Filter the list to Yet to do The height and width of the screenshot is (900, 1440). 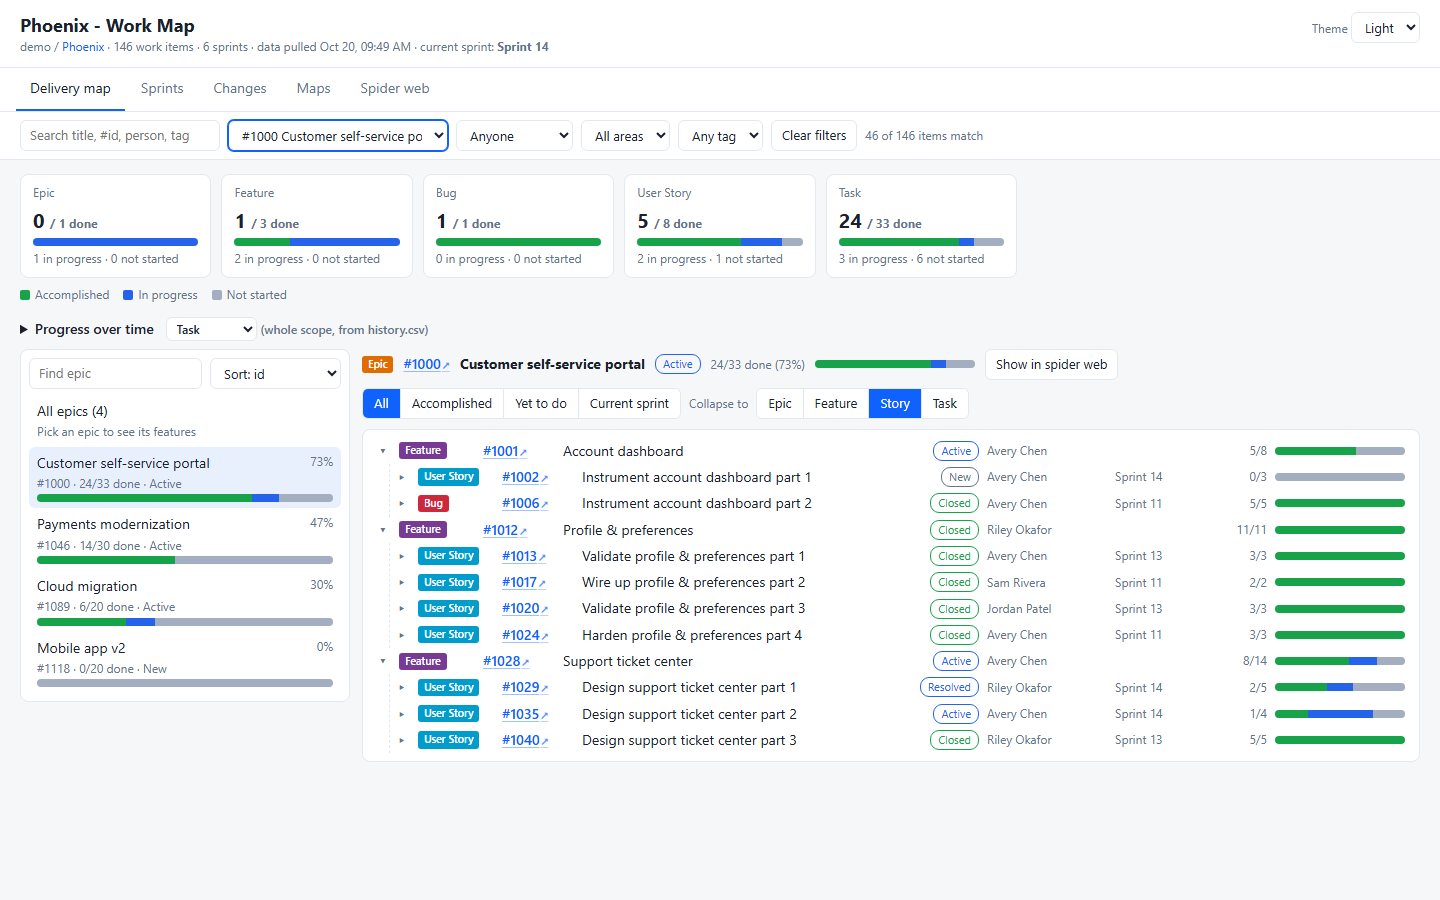pyautogui.click(x=541, y=404)
